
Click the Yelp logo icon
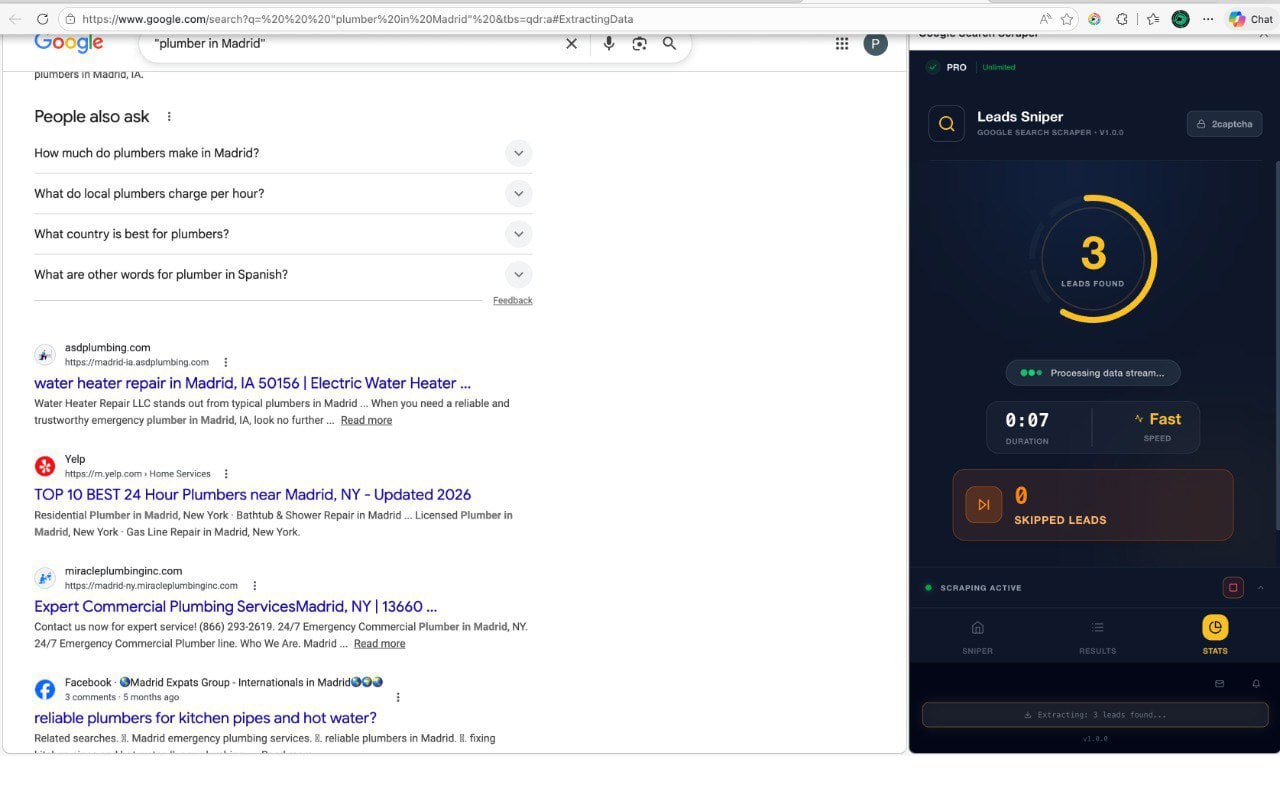[45, 466]
